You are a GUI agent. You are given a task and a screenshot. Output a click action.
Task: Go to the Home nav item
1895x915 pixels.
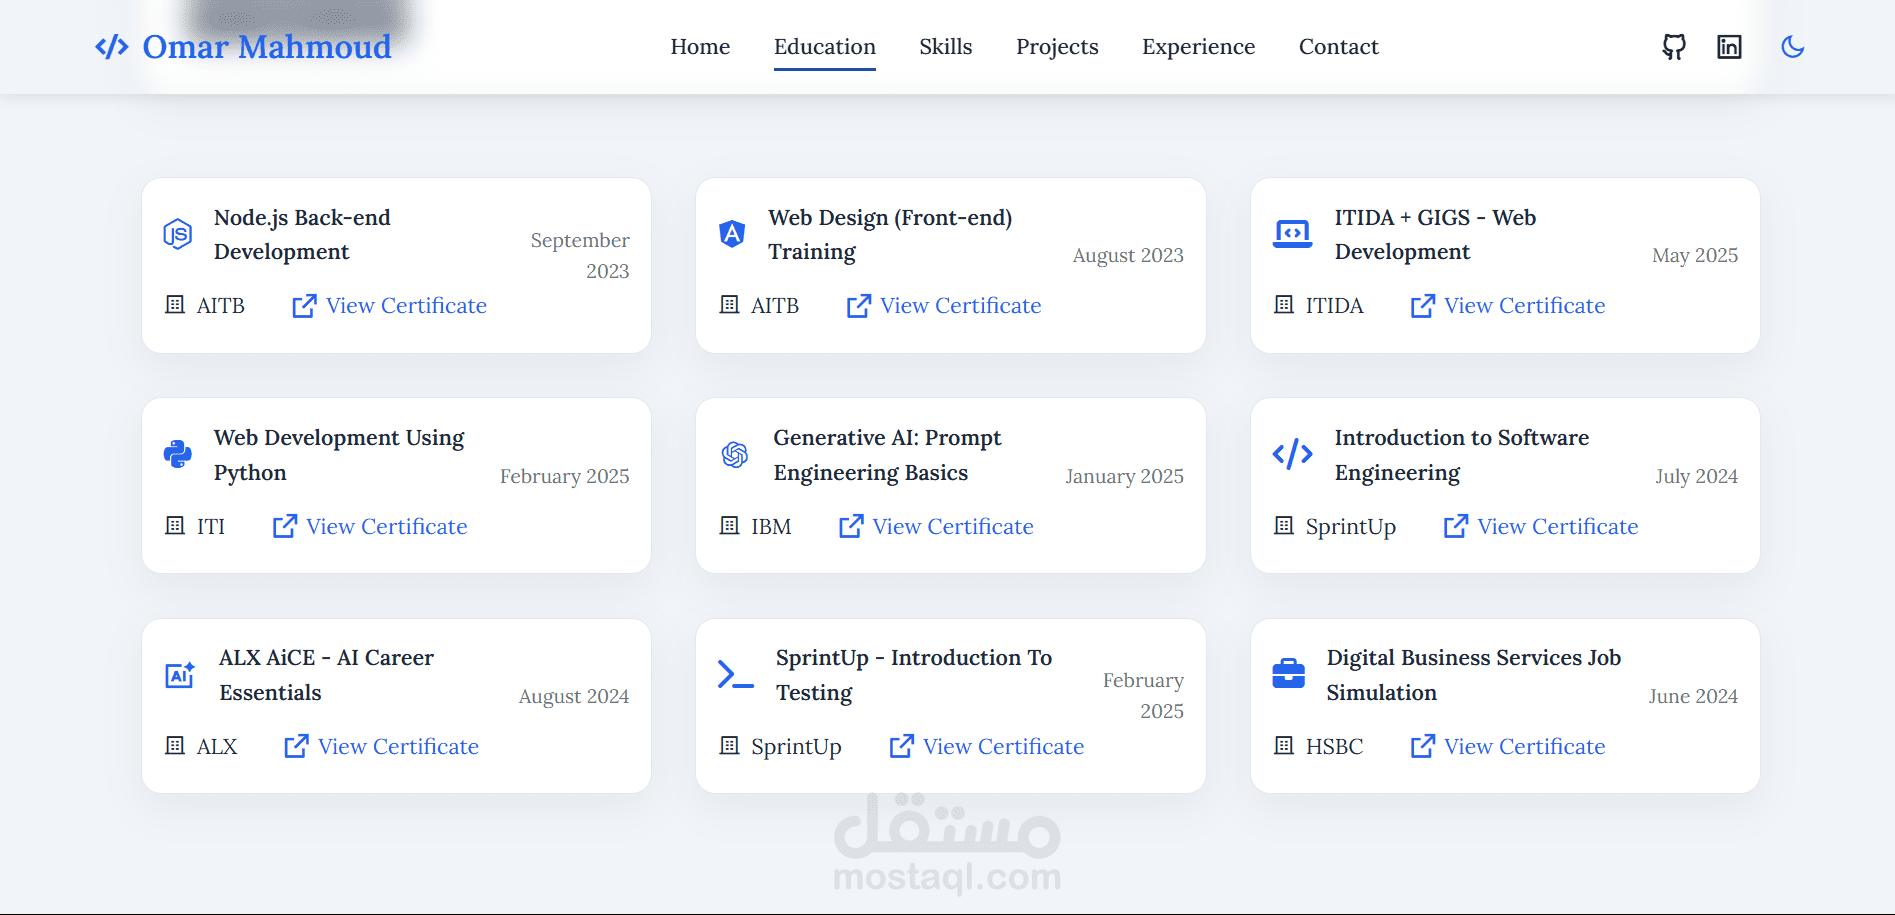[x=700, y=47]
